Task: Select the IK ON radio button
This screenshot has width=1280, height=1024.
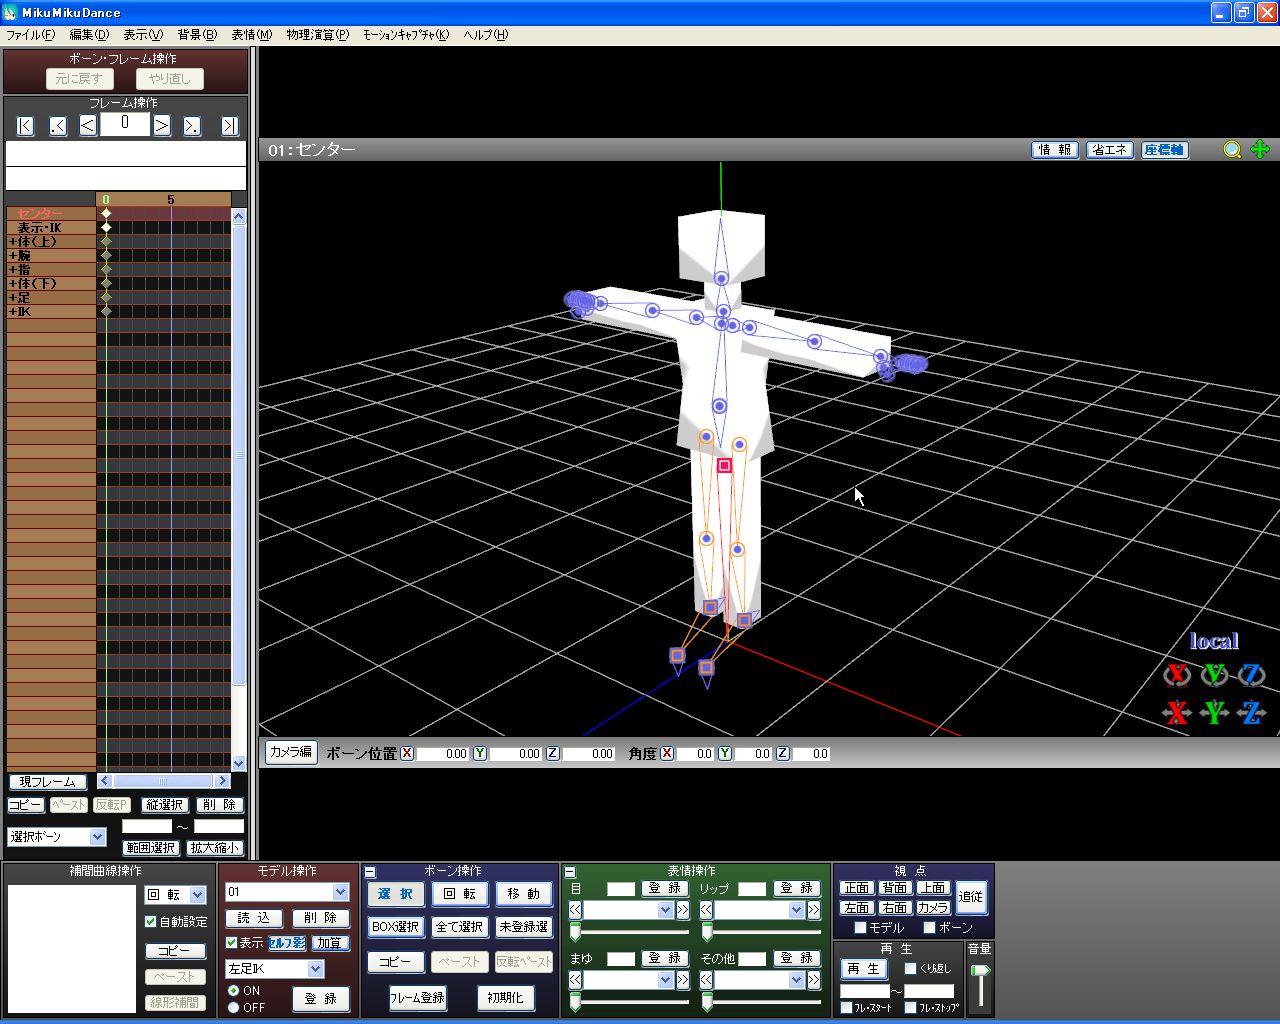Action: (233, 990)
